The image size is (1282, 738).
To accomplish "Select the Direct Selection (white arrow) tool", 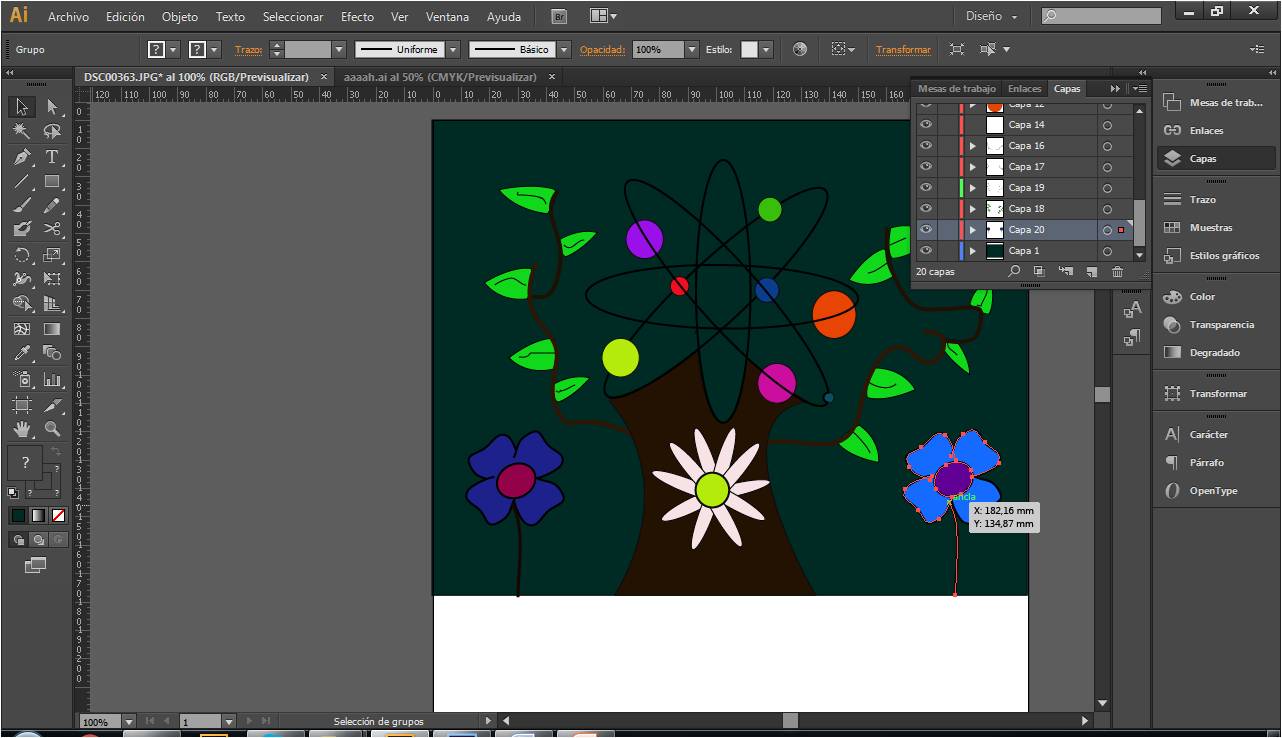I will (x=52, y=107).
